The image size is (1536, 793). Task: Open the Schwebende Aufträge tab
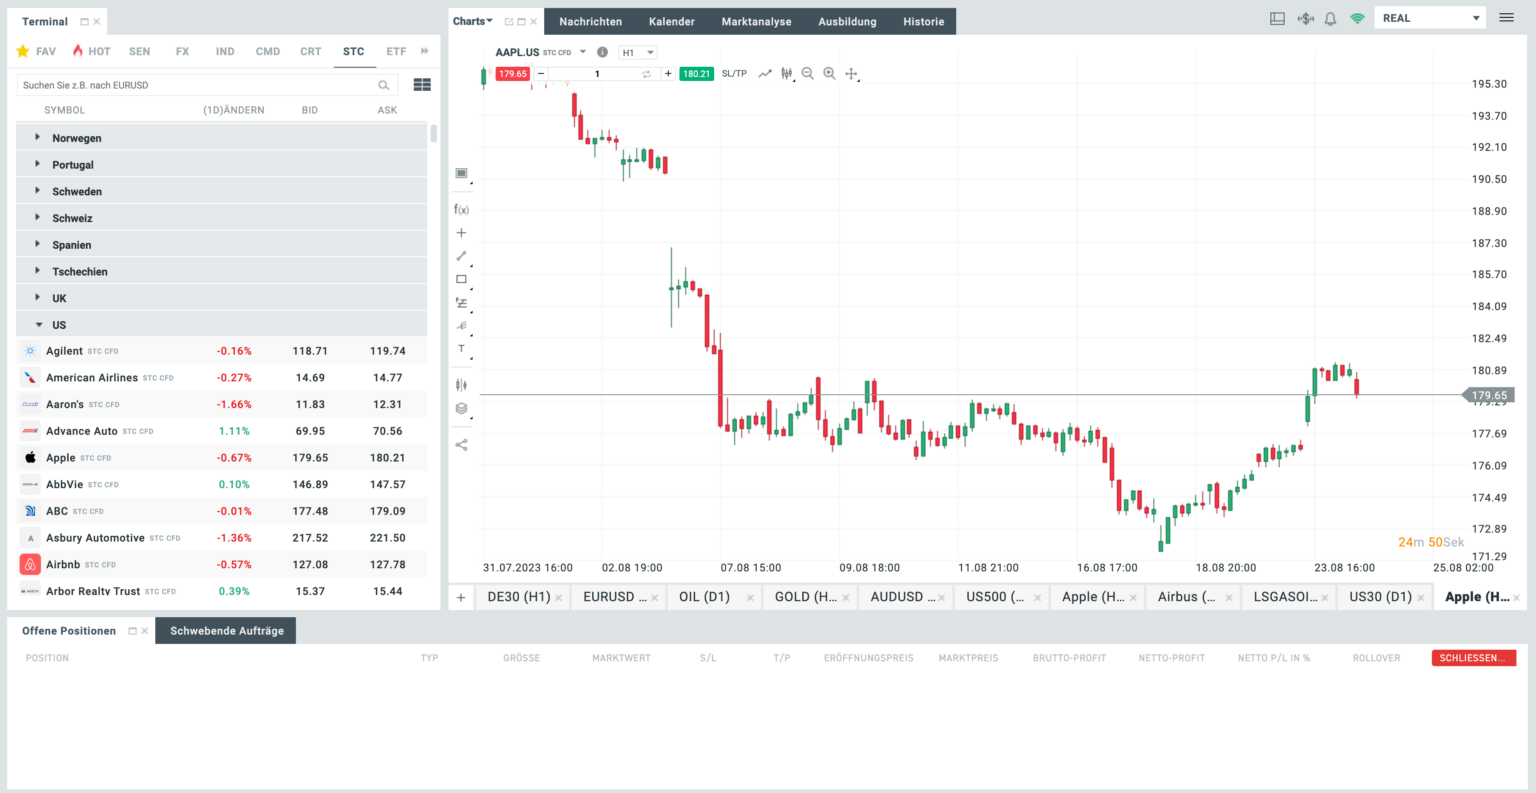[x=225, y=631]
